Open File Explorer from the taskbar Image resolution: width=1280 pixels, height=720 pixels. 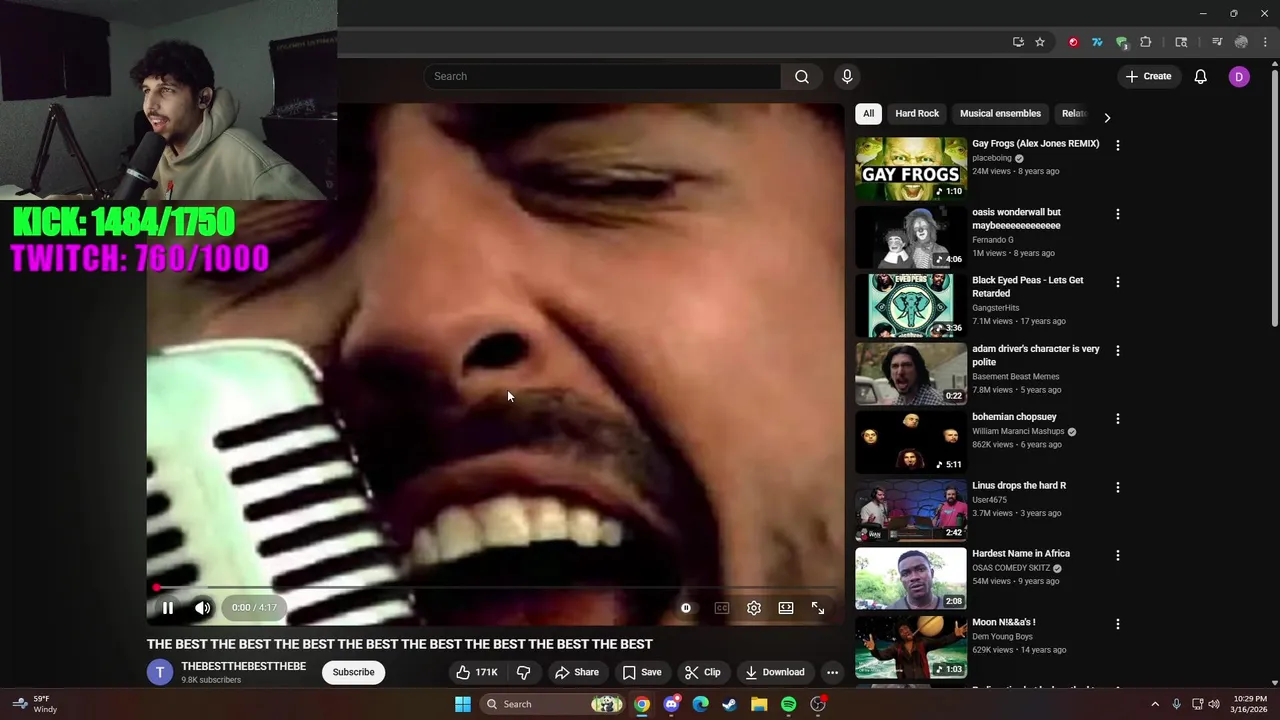759,704
